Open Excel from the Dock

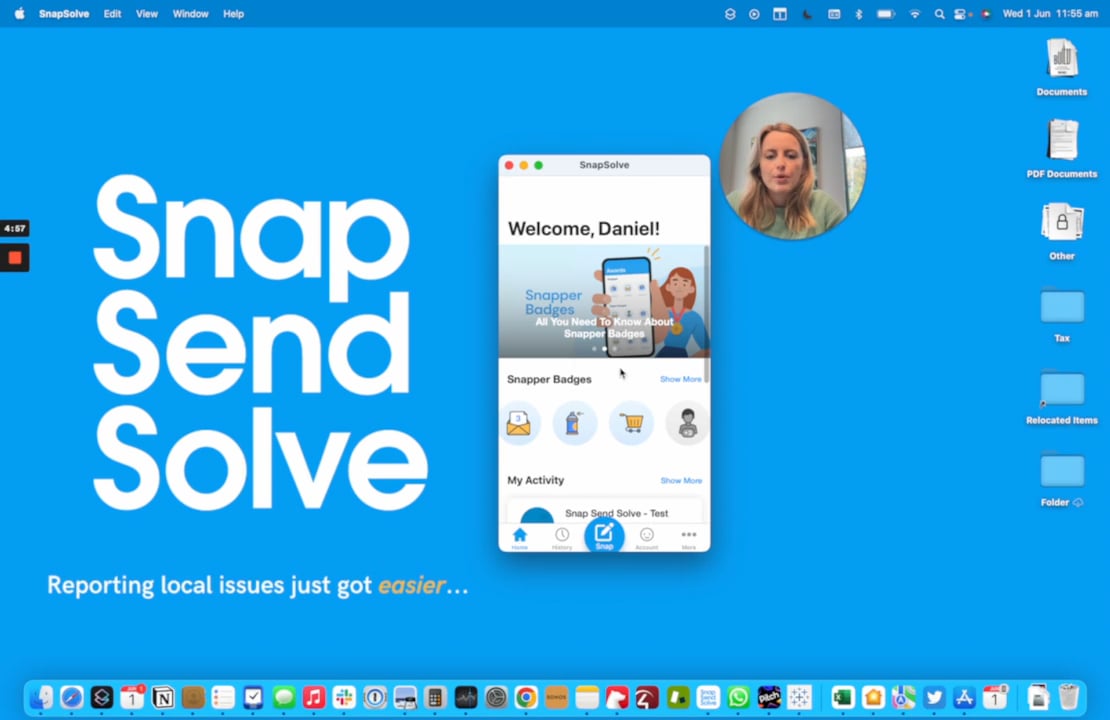click(842, 697)
